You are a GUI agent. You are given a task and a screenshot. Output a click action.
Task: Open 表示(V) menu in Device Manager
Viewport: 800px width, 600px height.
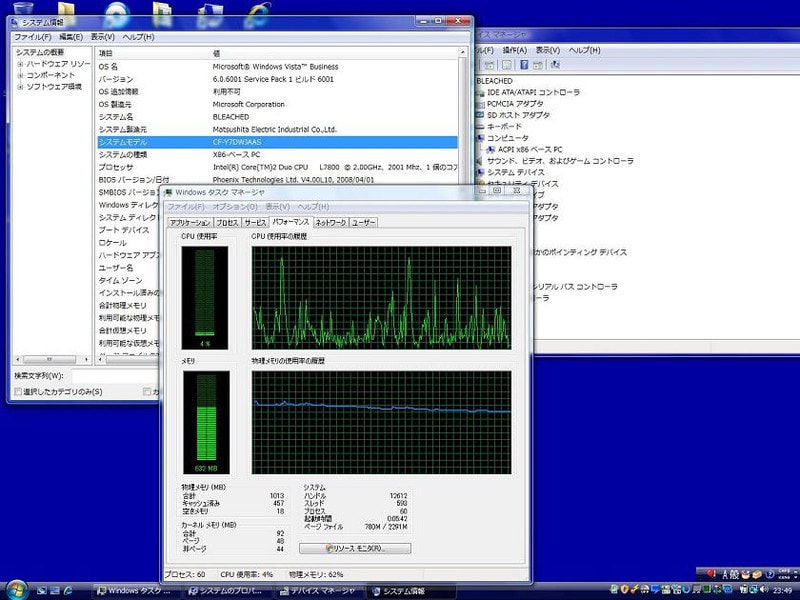tap(547, 50)
